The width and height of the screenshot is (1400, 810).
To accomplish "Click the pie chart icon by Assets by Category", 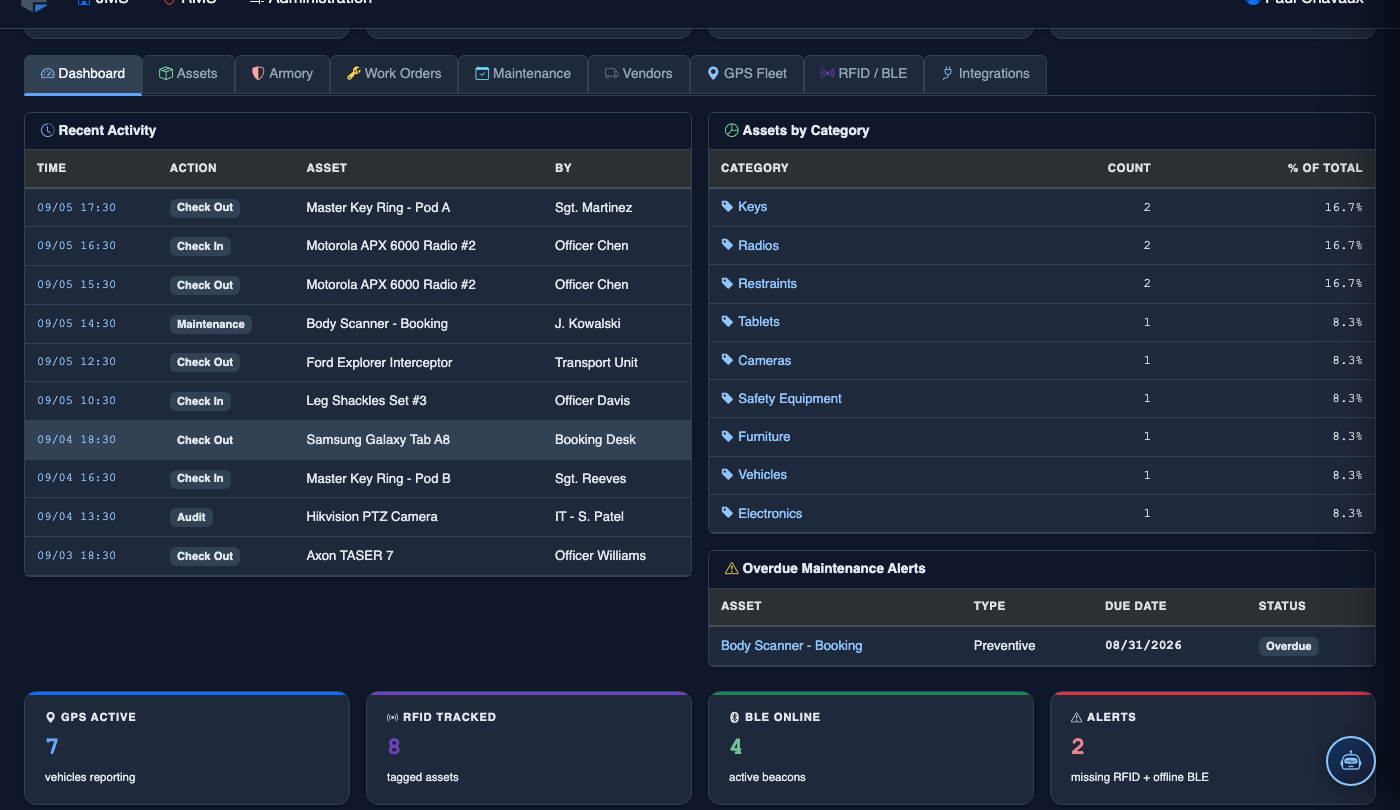I will pyautogui.click(x=731, y=130).
